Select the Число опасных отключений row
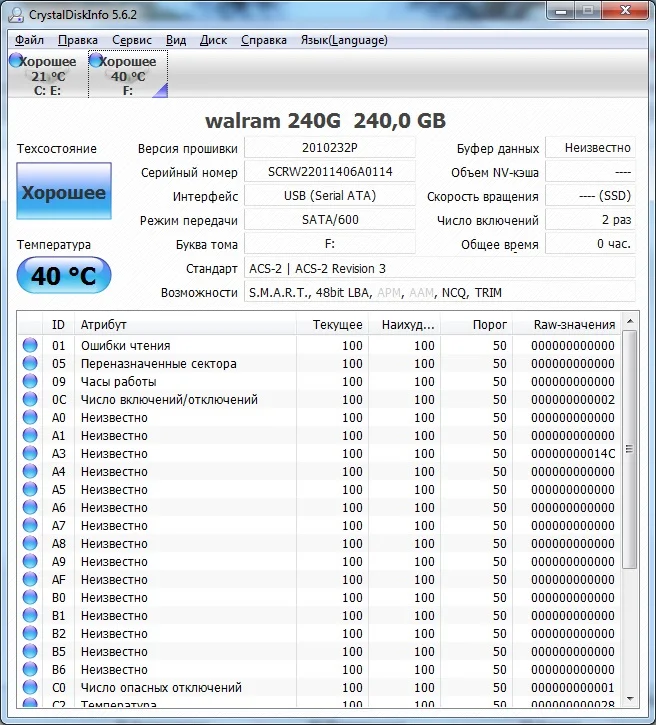Viewport: 656px width, 725px height. click(319, 688)
